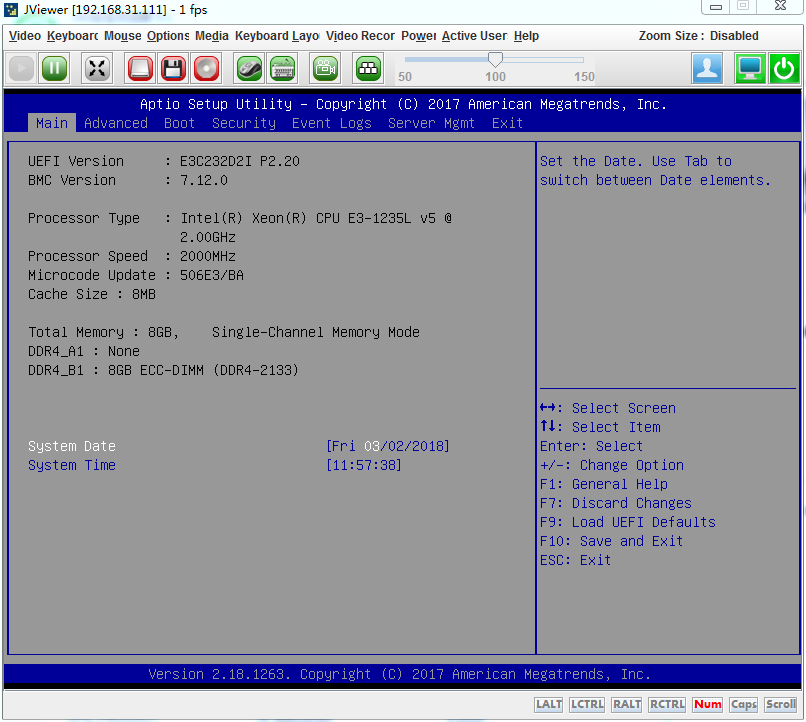The width and height of the screenshot is (806, 722).
Task: Open the soft keyboard icon
Action: click(282, 68)
